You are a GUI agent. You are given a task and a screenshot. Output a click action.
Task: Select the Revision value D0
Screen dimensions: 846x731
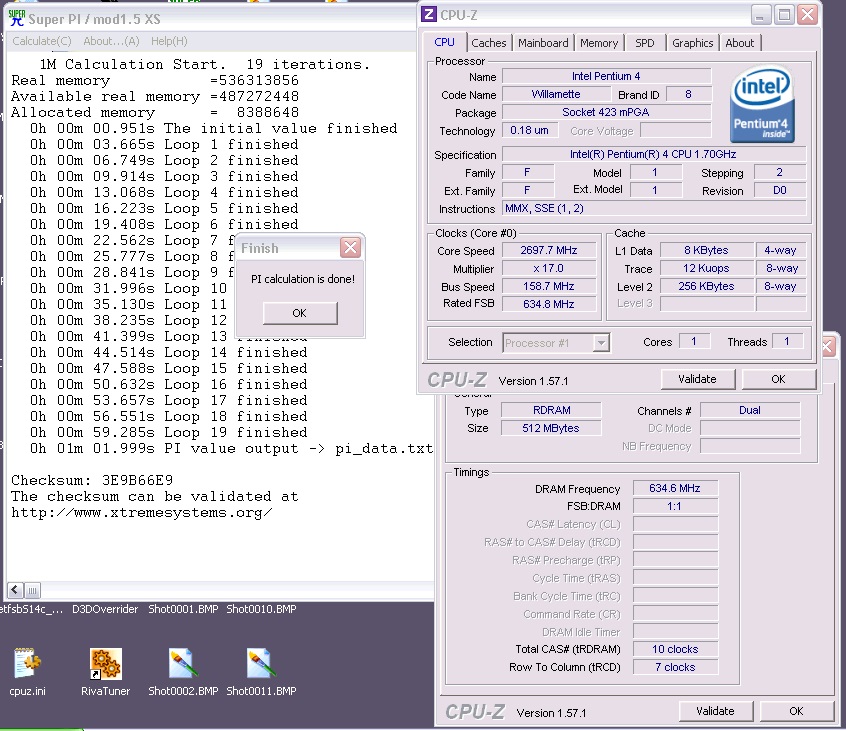(780, 190)
